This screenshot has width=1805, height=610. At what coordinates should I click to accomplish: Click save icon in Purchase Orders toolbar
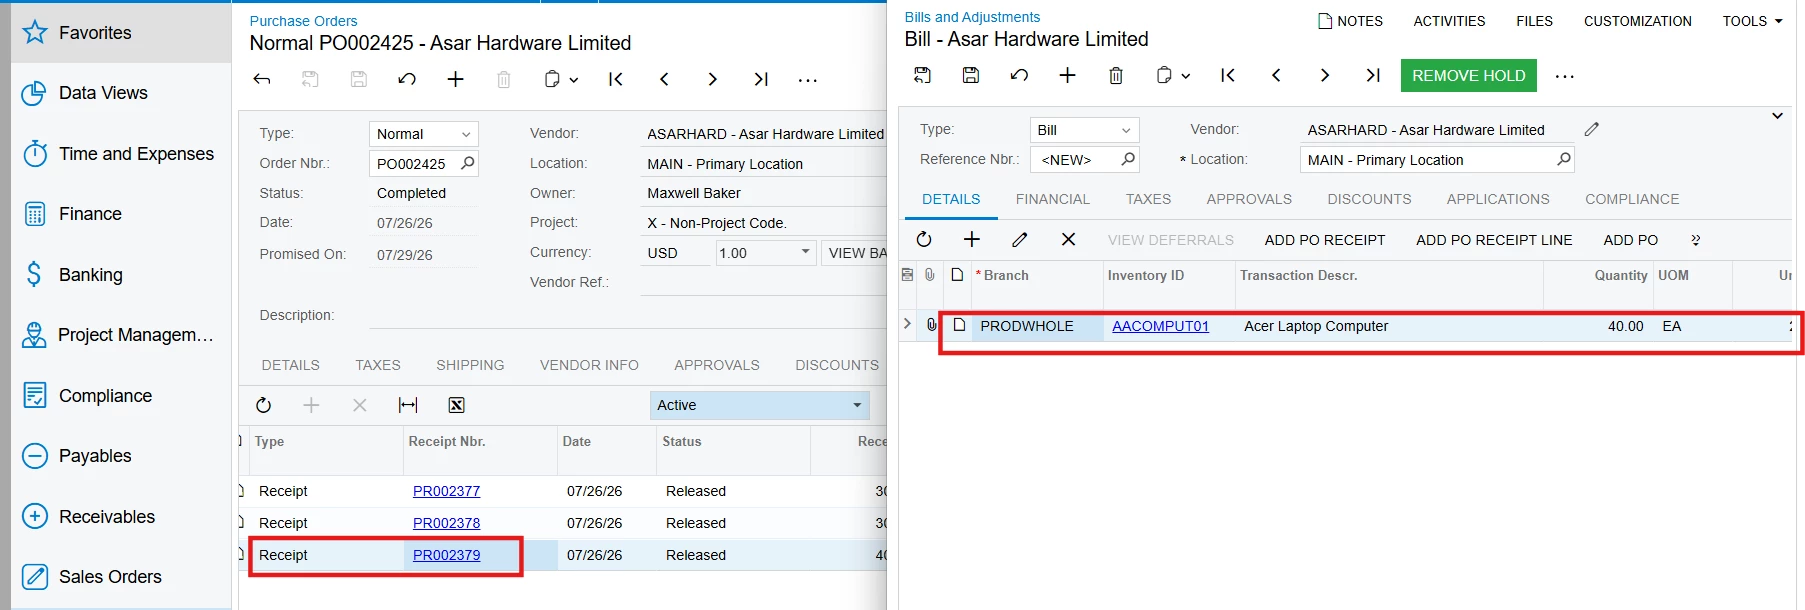click(359, 79)
